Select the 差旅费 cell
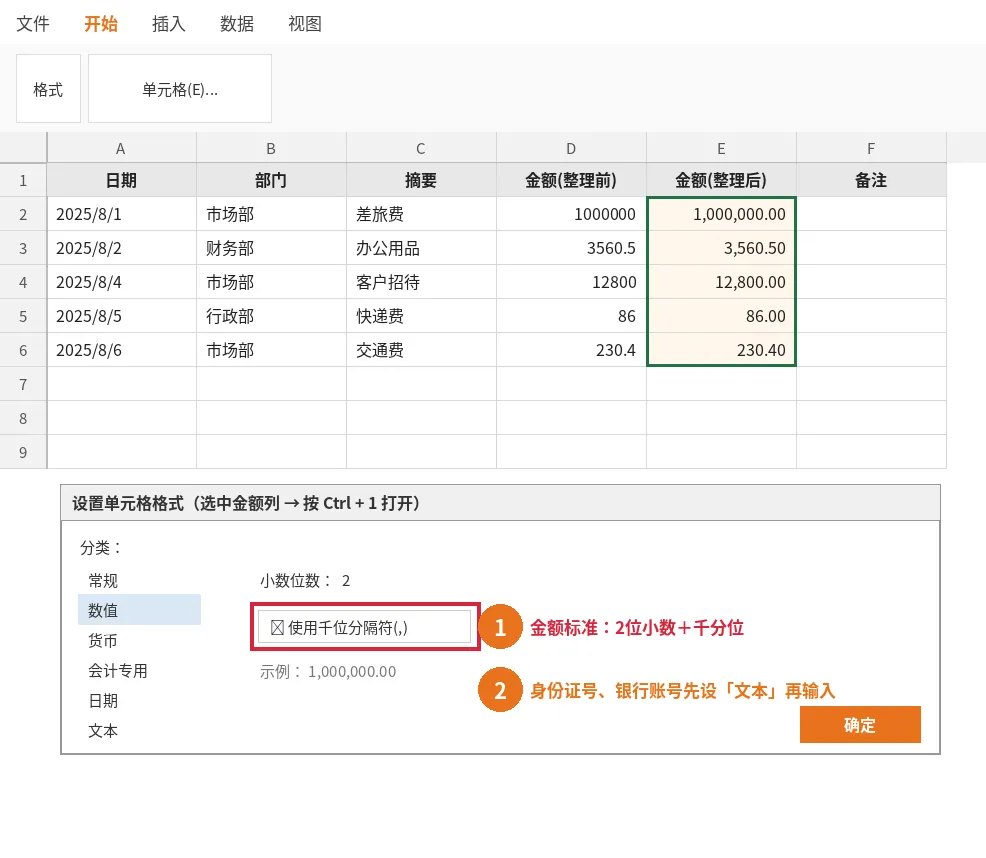The image size is (986, 858). tap(421, 214)
